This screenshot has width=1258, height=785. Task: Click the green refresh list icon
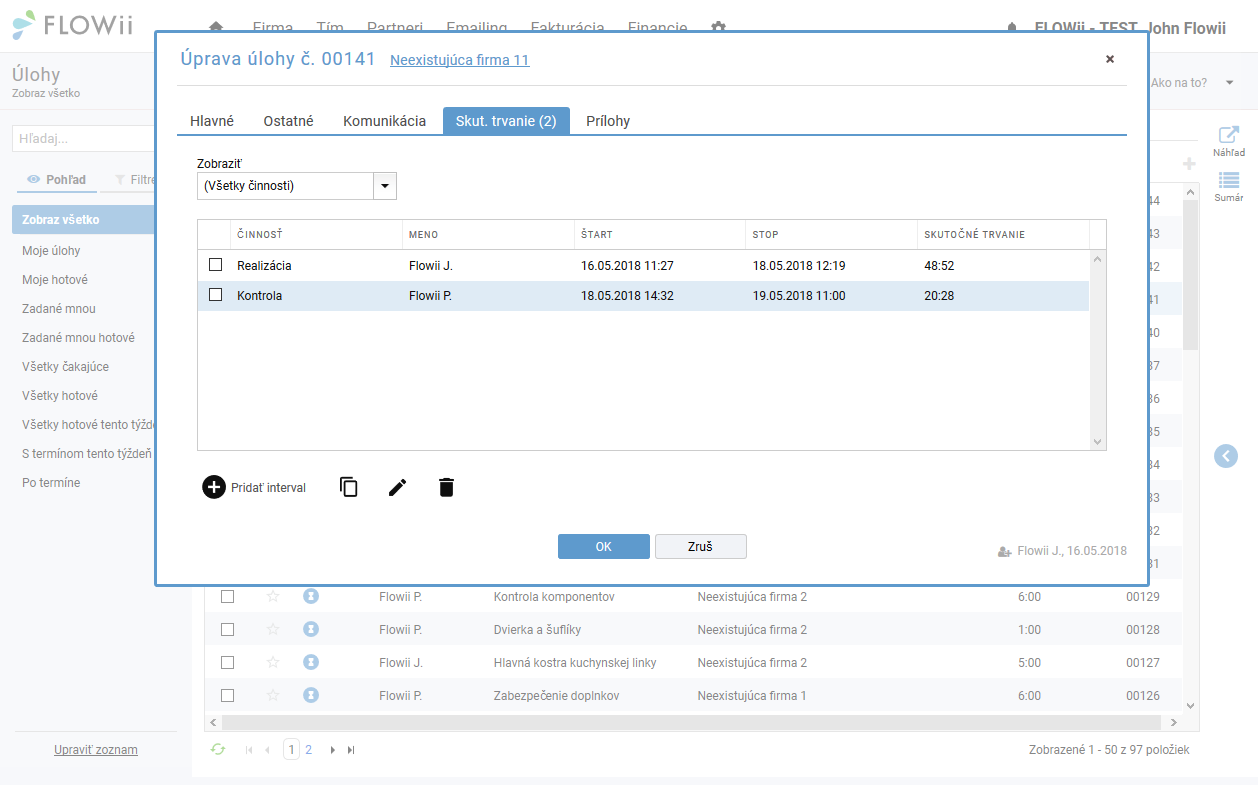coord(218,749)
